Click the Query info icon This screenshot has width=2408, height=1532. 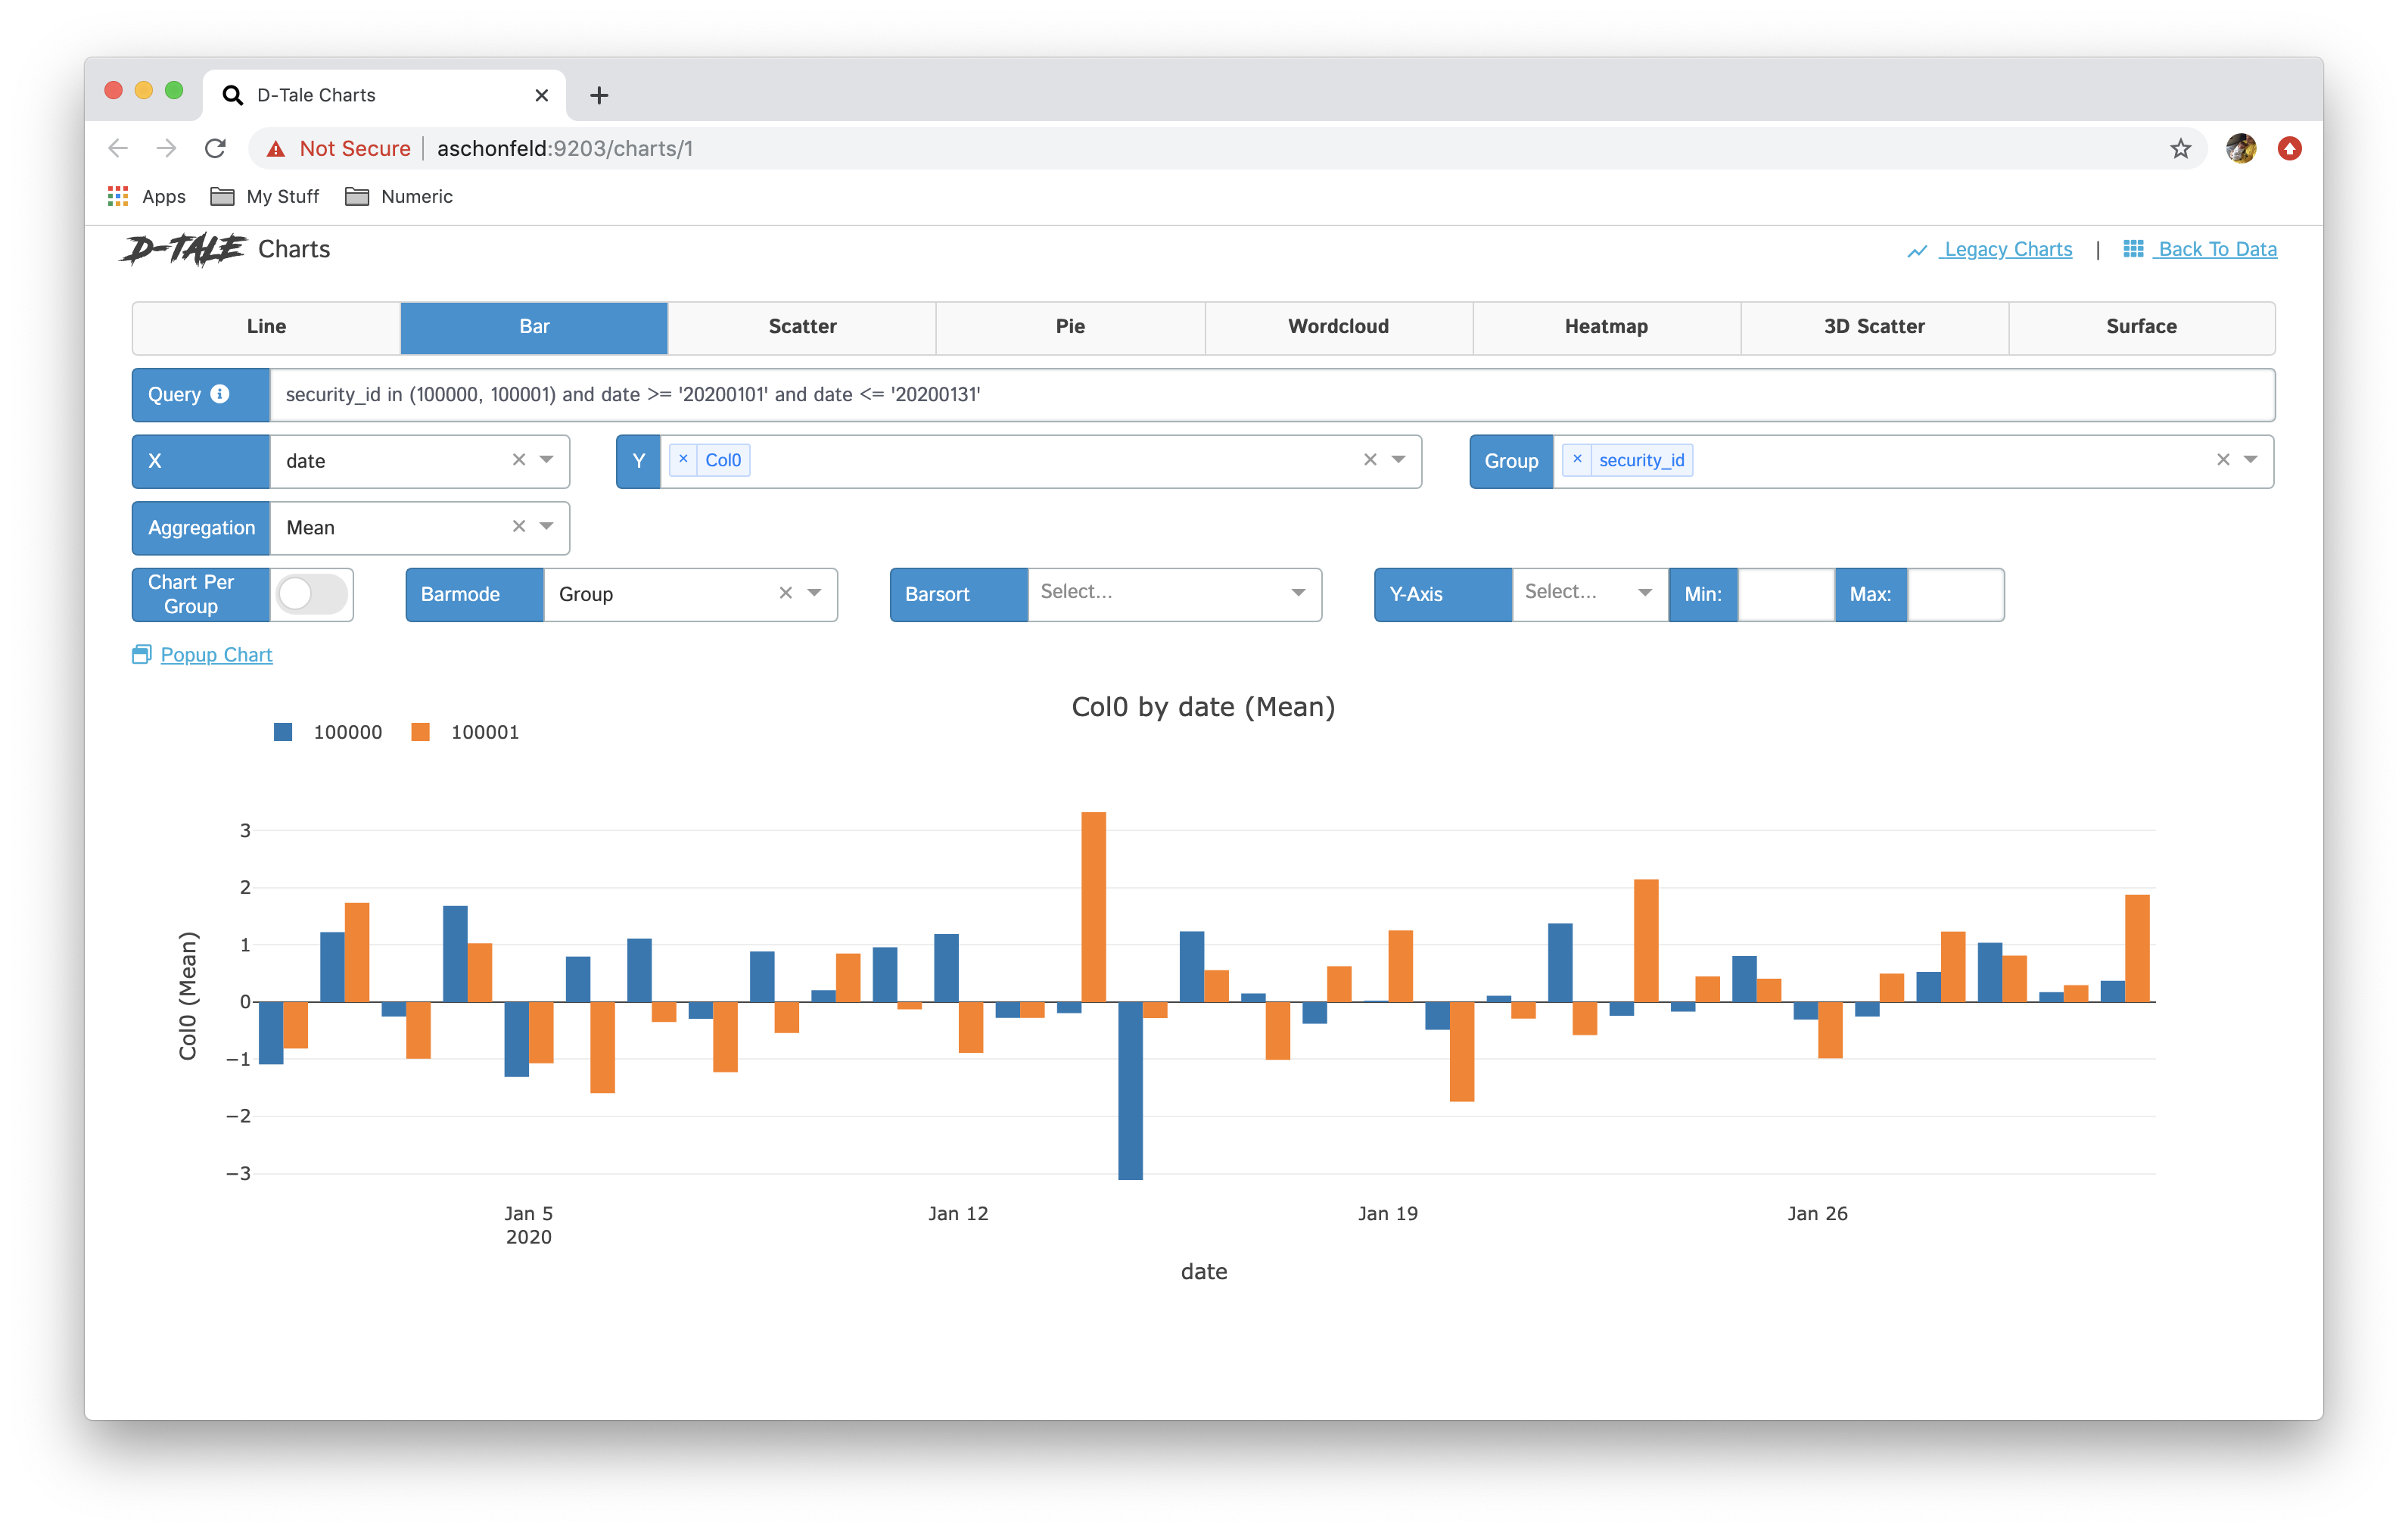coord(220,394)
